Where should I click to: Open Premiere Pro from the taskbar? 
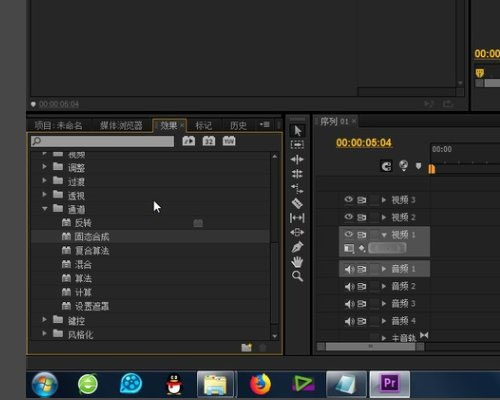pos(390,383)
